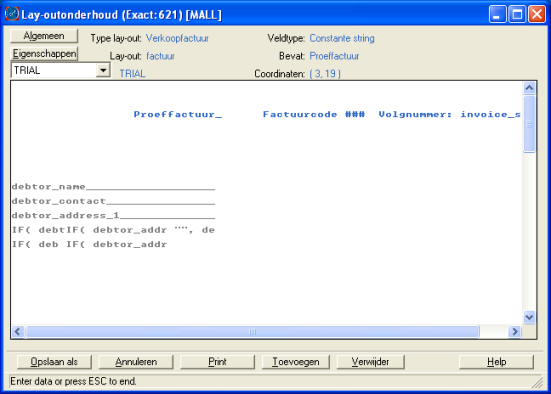Open the Eigenschappen properties
Image resolution: width=551 pixels, height=394 pixels.
click(44, 54)
